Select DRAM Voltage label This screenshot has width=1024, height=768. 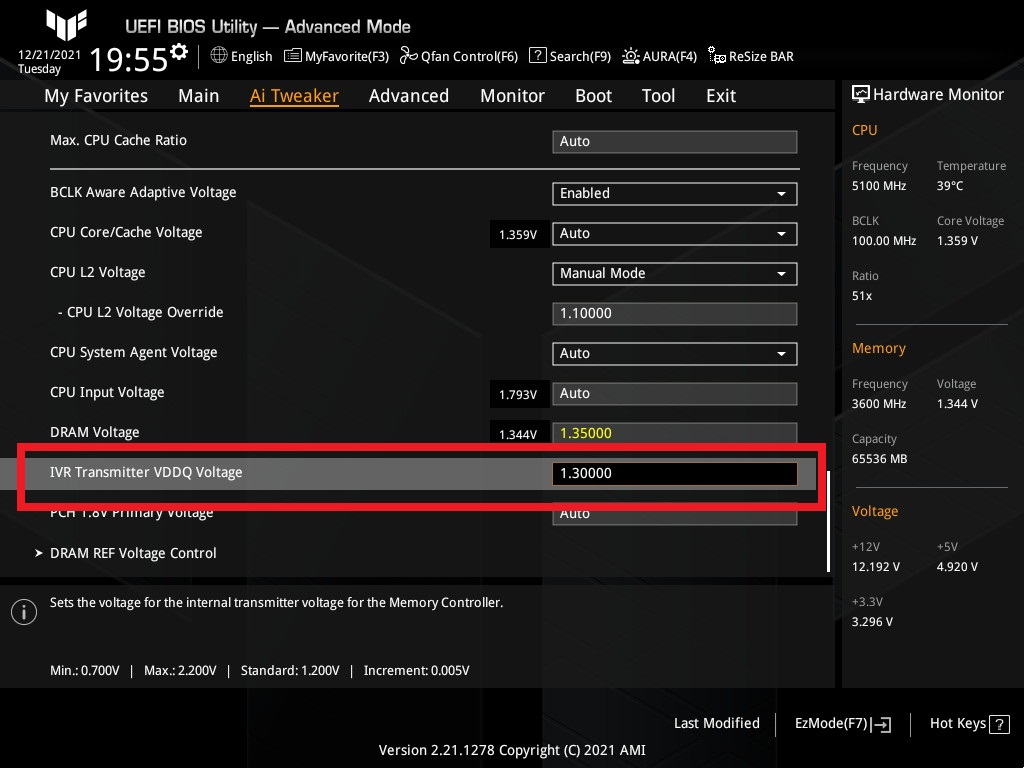pos(95,432)
